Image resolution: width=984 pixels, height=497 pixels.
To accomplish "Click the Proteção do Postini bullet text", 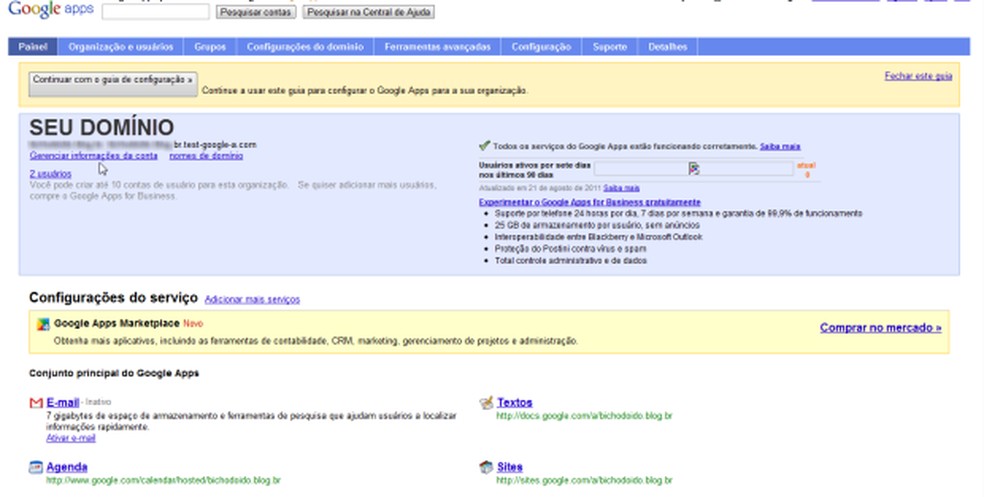I will pos(570,249).
